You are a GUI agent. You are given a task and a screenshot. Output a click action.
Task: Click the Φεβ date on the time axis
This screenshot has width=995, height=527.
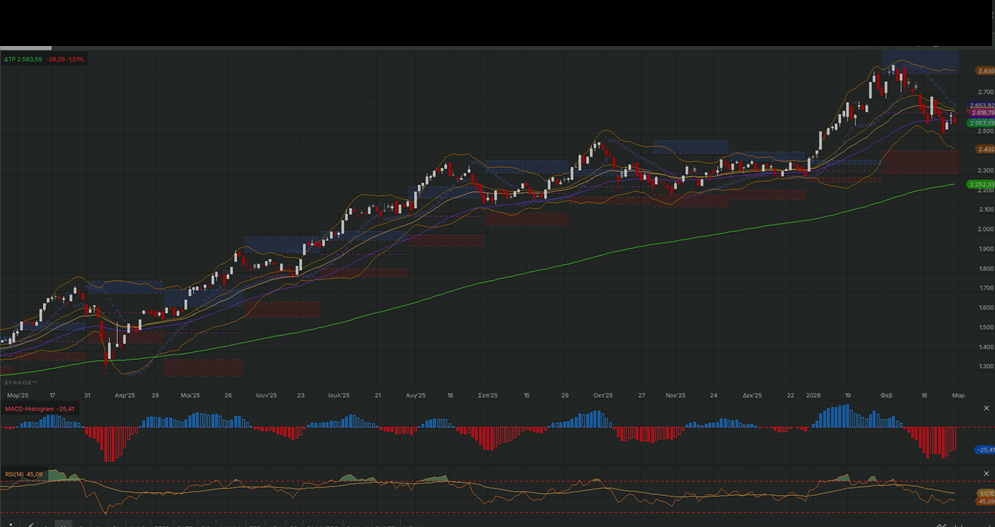886,395
